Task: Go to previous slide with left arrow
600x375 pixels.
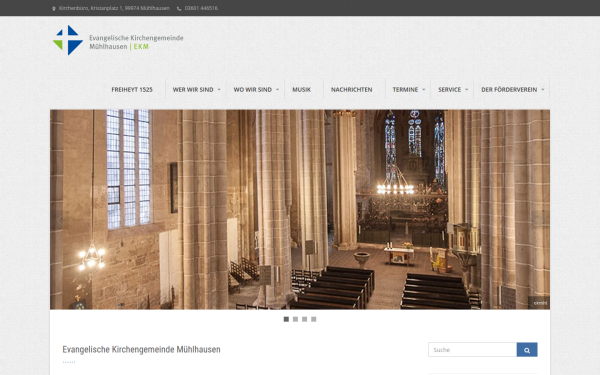Action: 59,220
